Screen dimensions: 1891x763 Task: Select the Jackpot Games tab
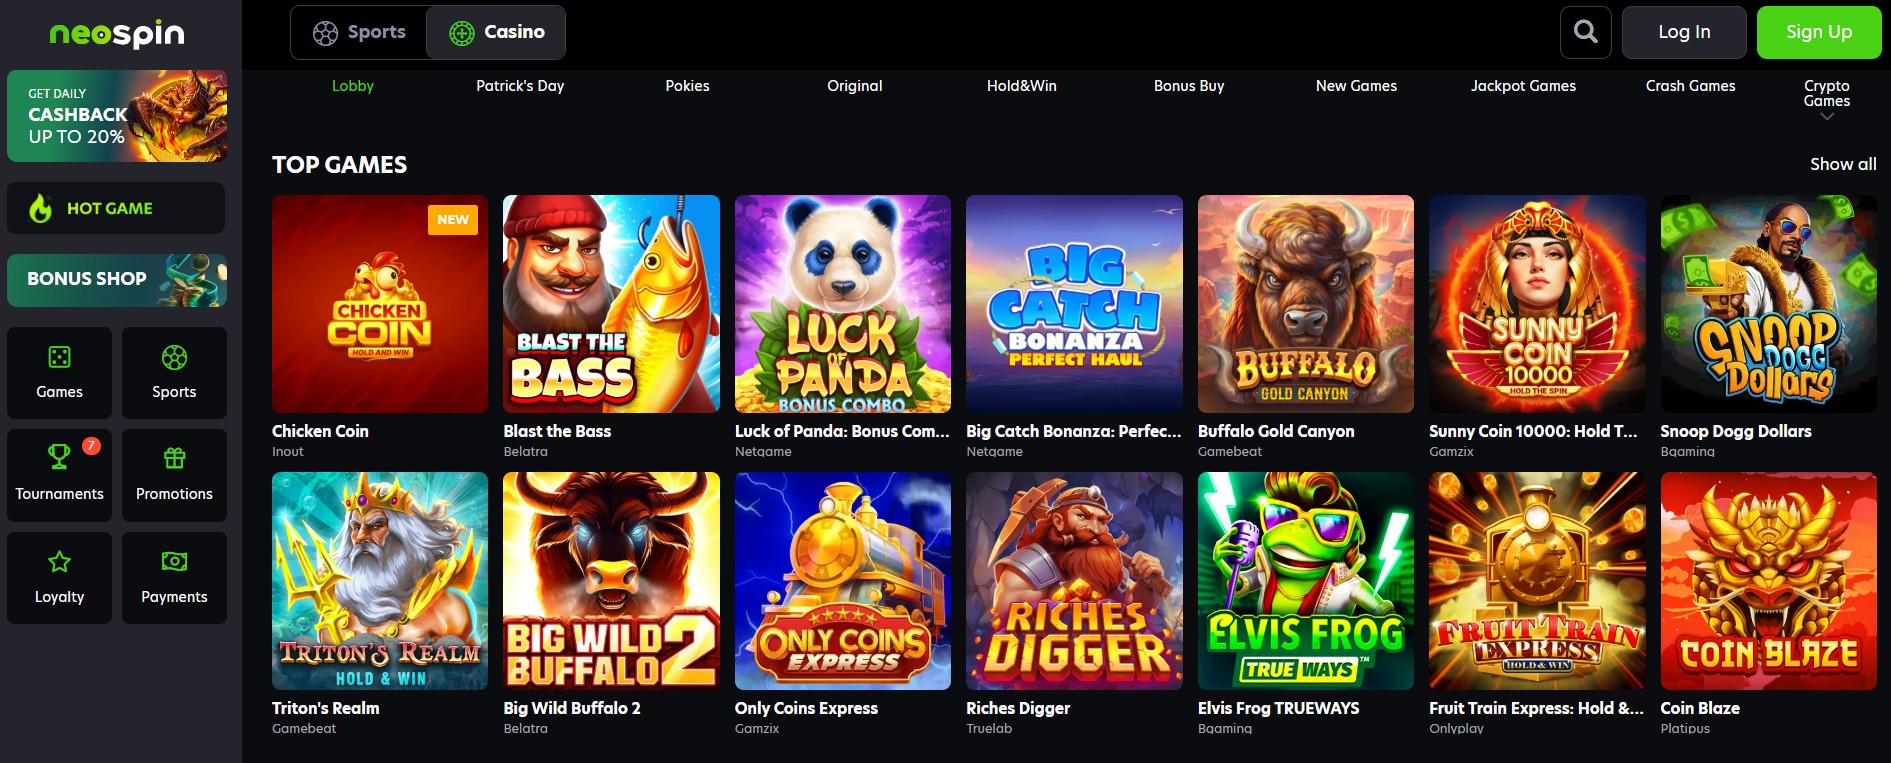coord(1523,86)
